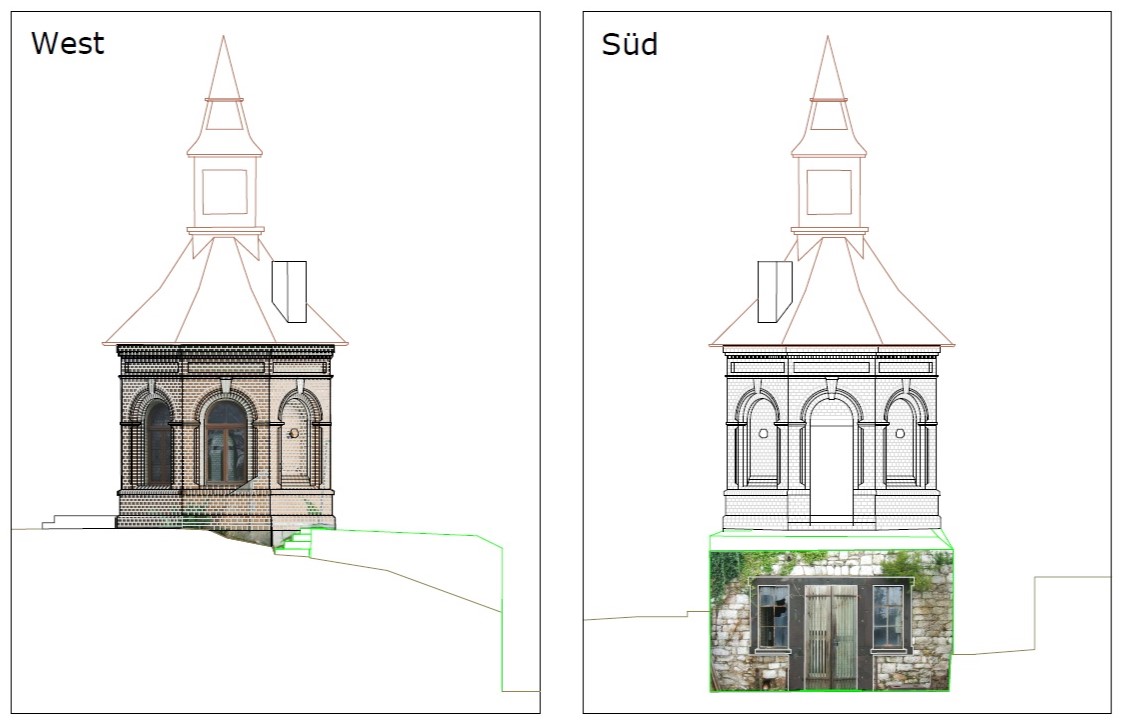Click the round ornament in the Süd left arch
The image size is (1122, 725).
coord(763,434)
